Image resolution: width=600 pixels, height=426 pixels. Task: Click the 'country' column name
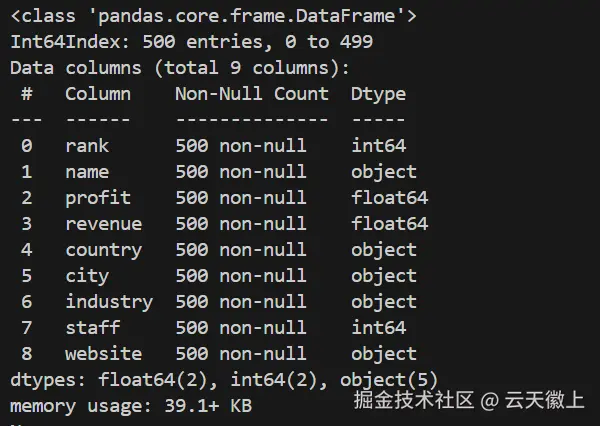click(103, 250)
